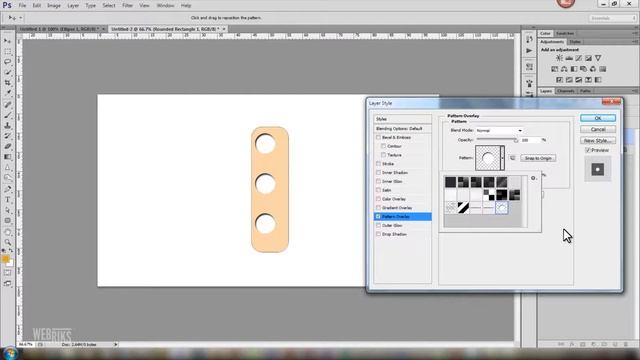
Task: Switch to the Swatches tab
Action: pyautogui.click(x=565, y=33)
